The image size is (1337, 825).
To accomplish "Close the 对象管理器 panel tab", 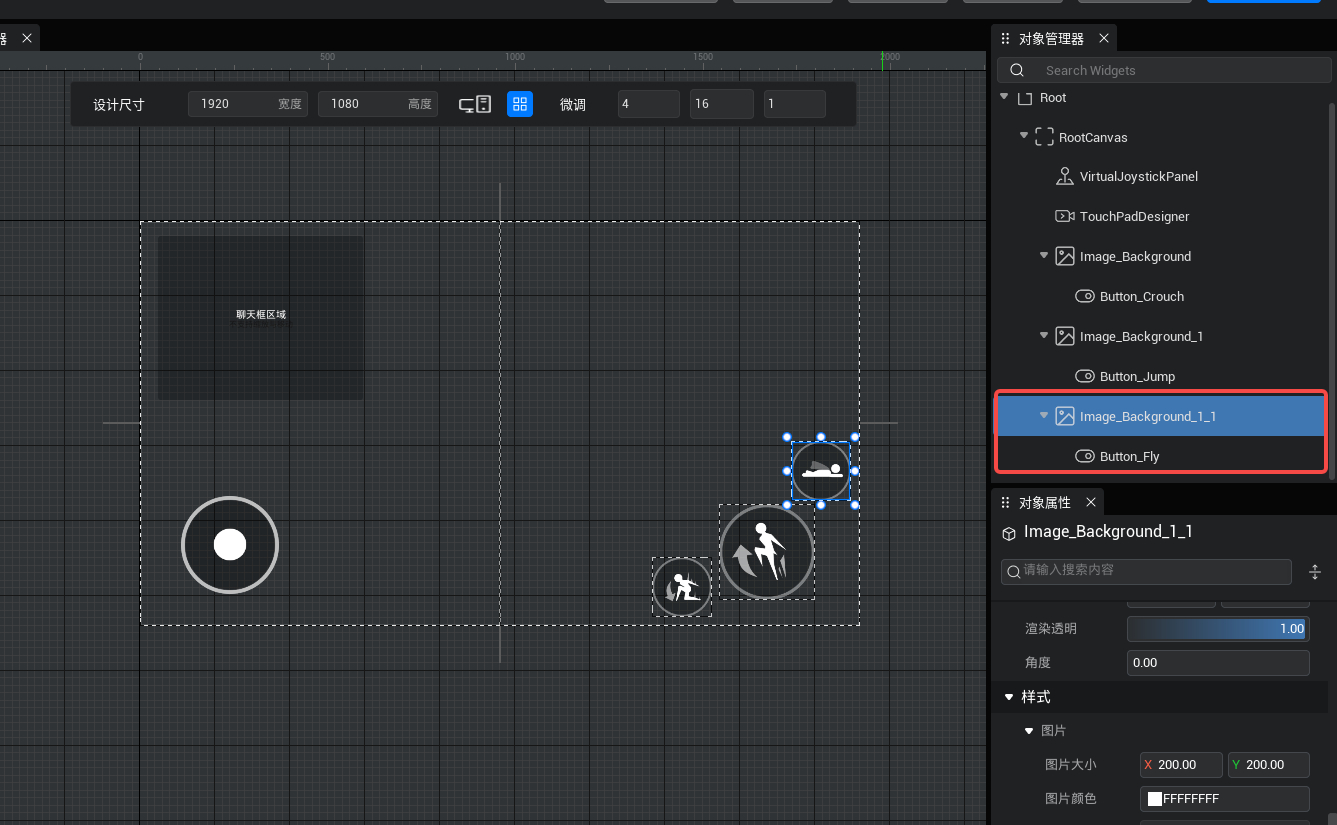I will (1104, 38).
